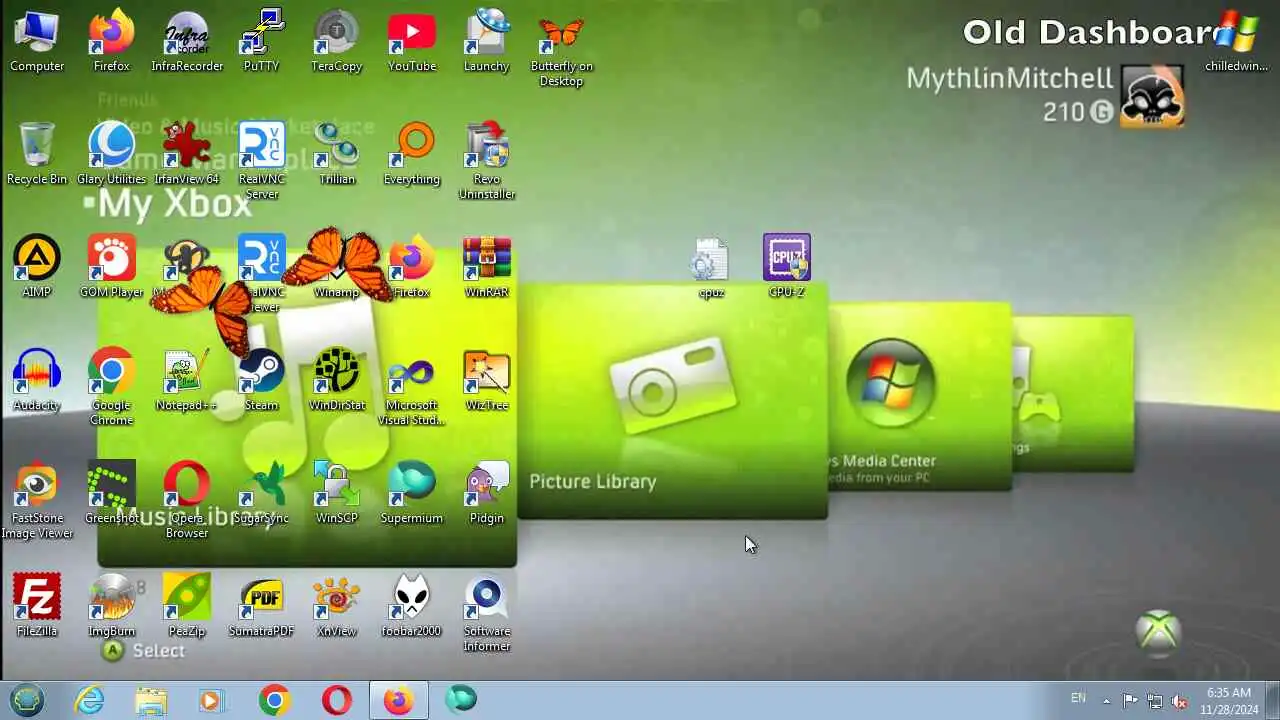Launch SugarSync from the desktop
The width and height of the screenshot is (1280, 720).
pos(262,493)
